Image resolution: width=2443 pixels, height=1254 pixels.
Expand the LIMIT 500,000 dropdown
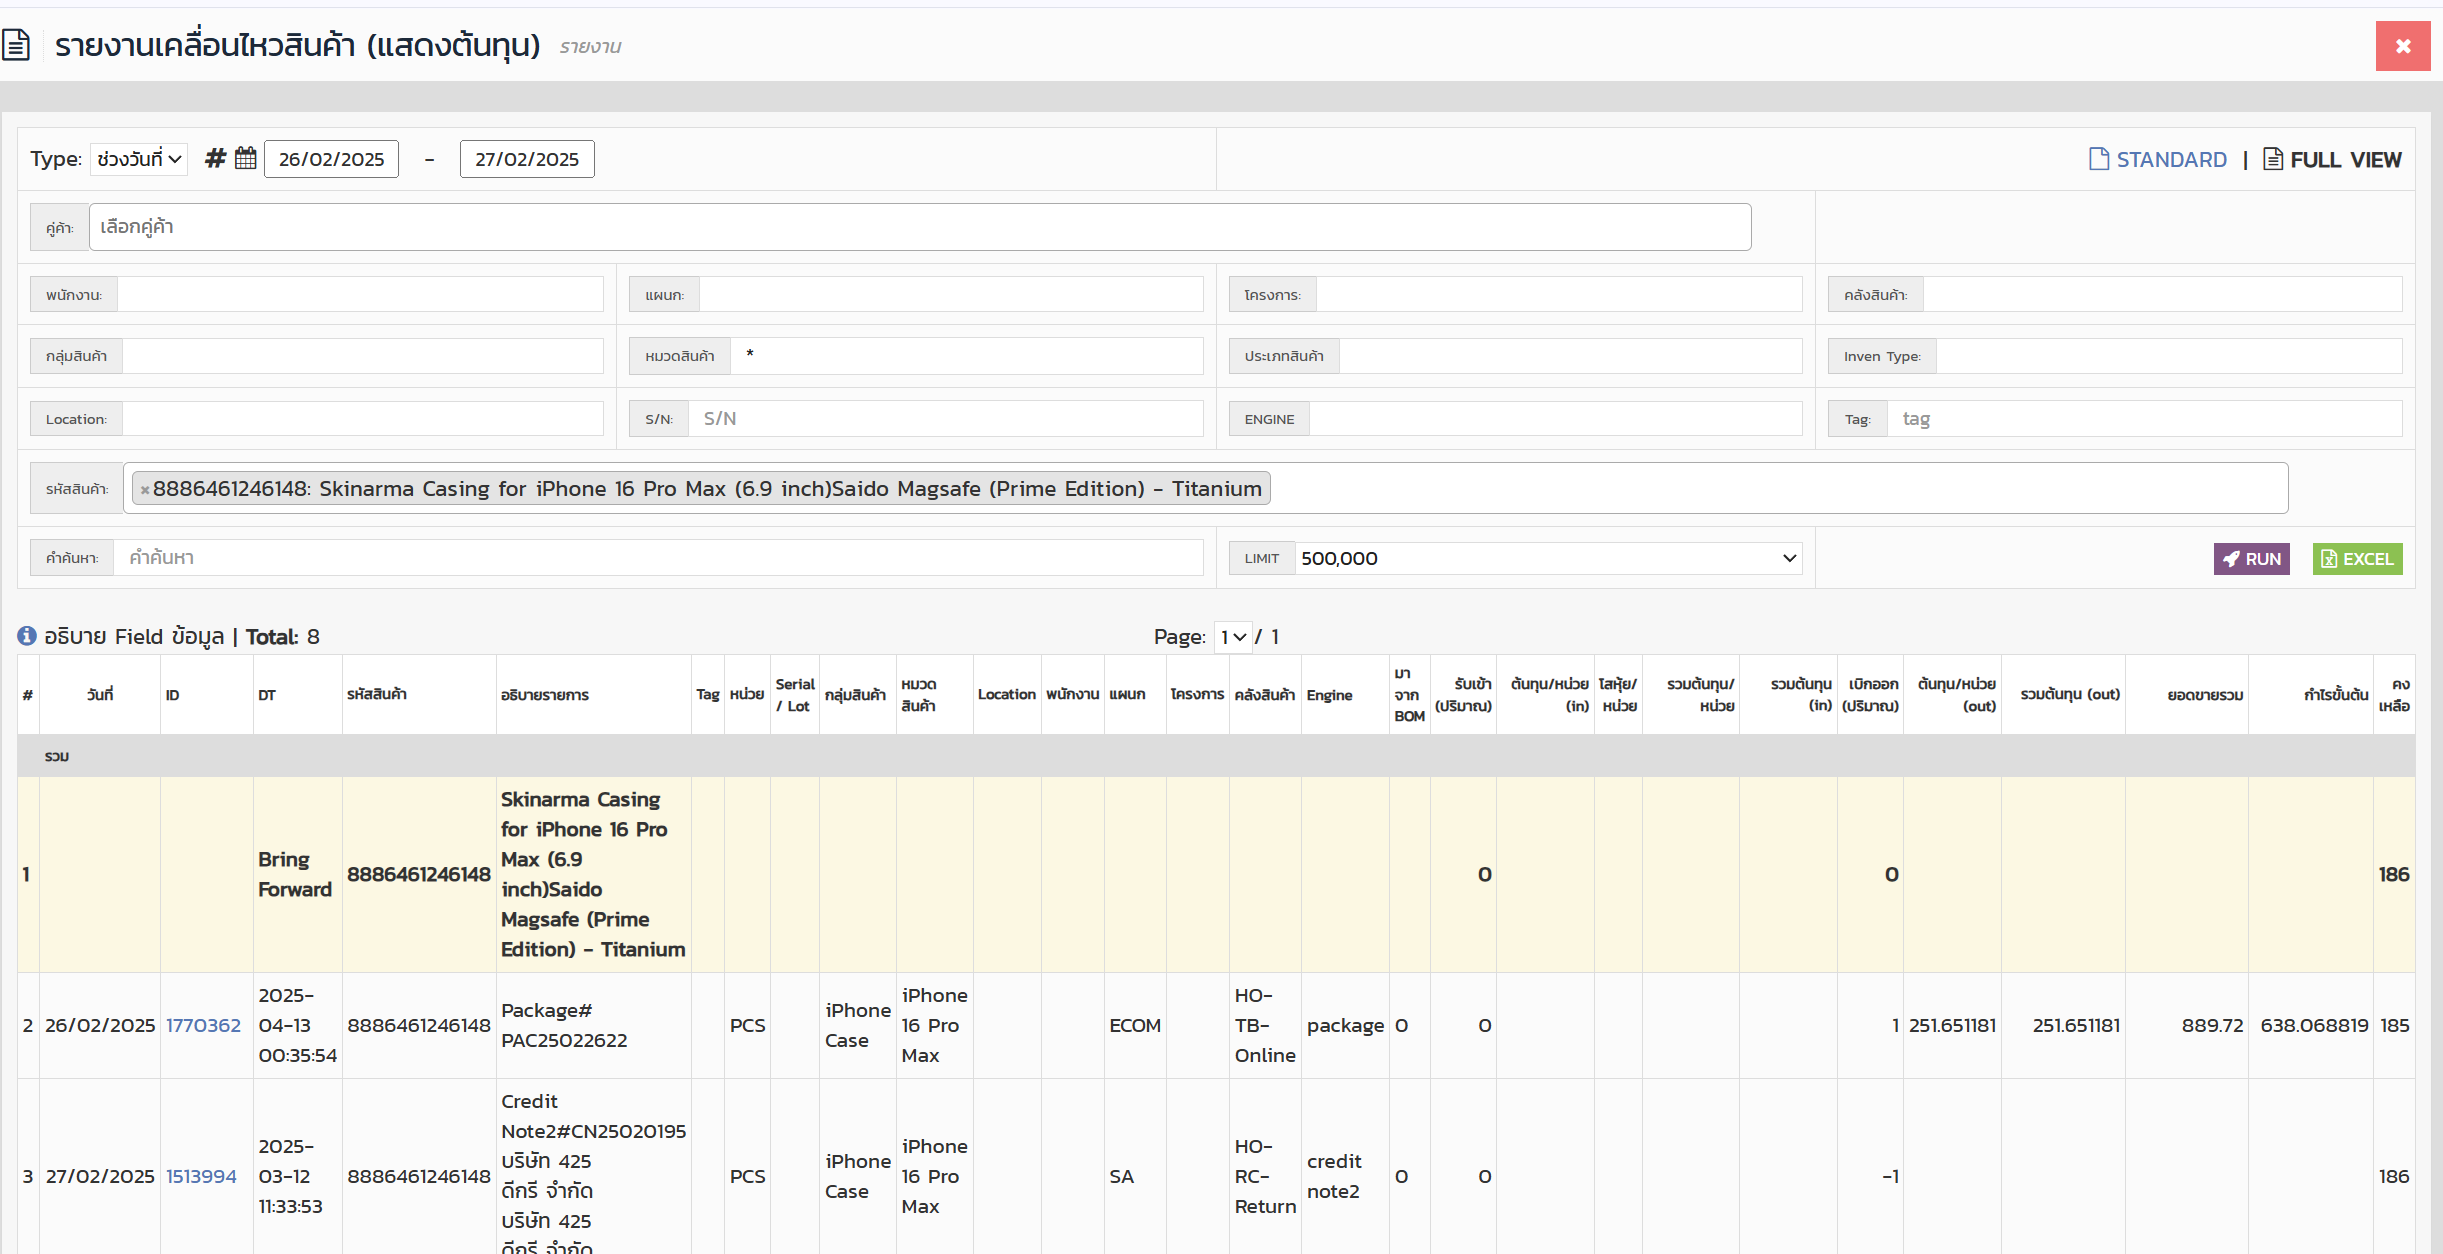[x=1548, y=558]
